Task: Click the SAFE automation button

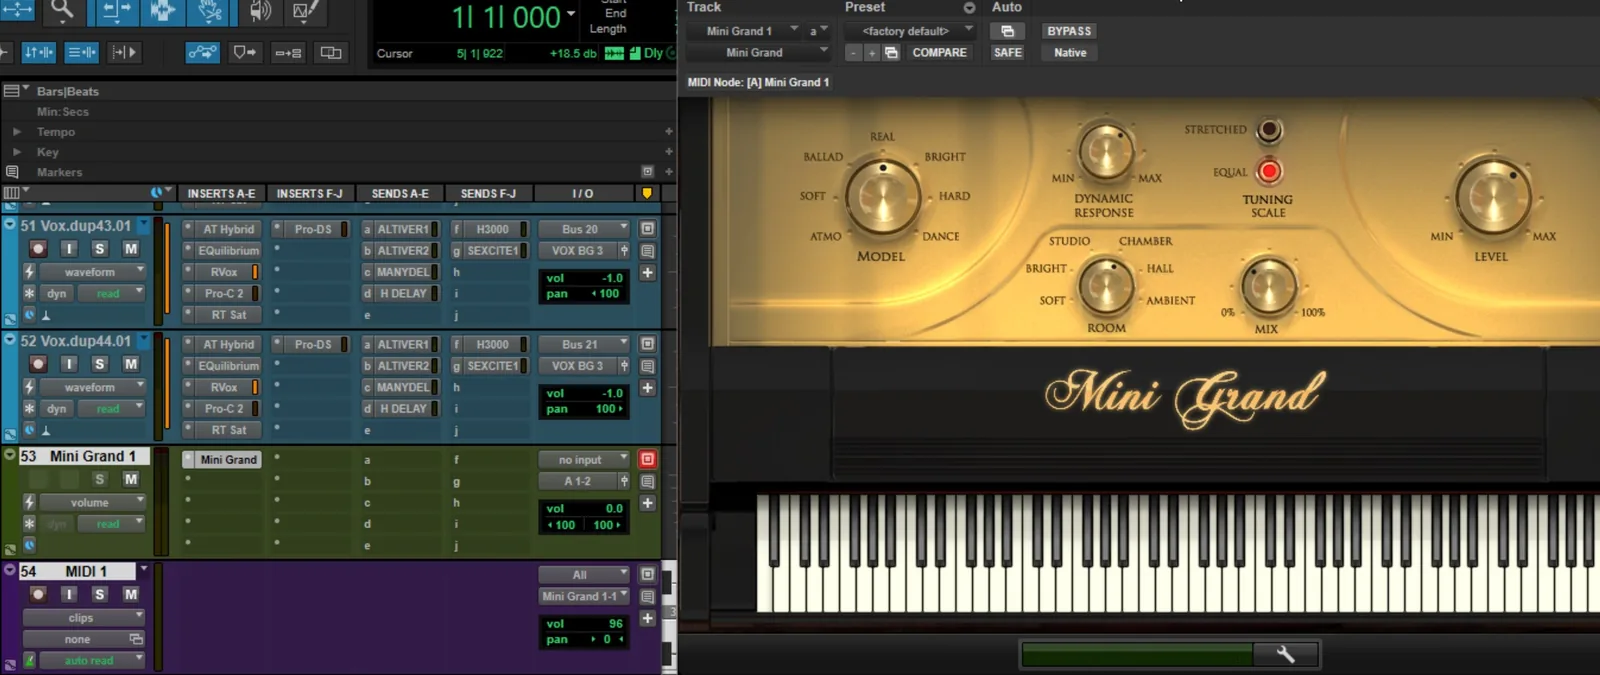Action: pos(1007,53)
